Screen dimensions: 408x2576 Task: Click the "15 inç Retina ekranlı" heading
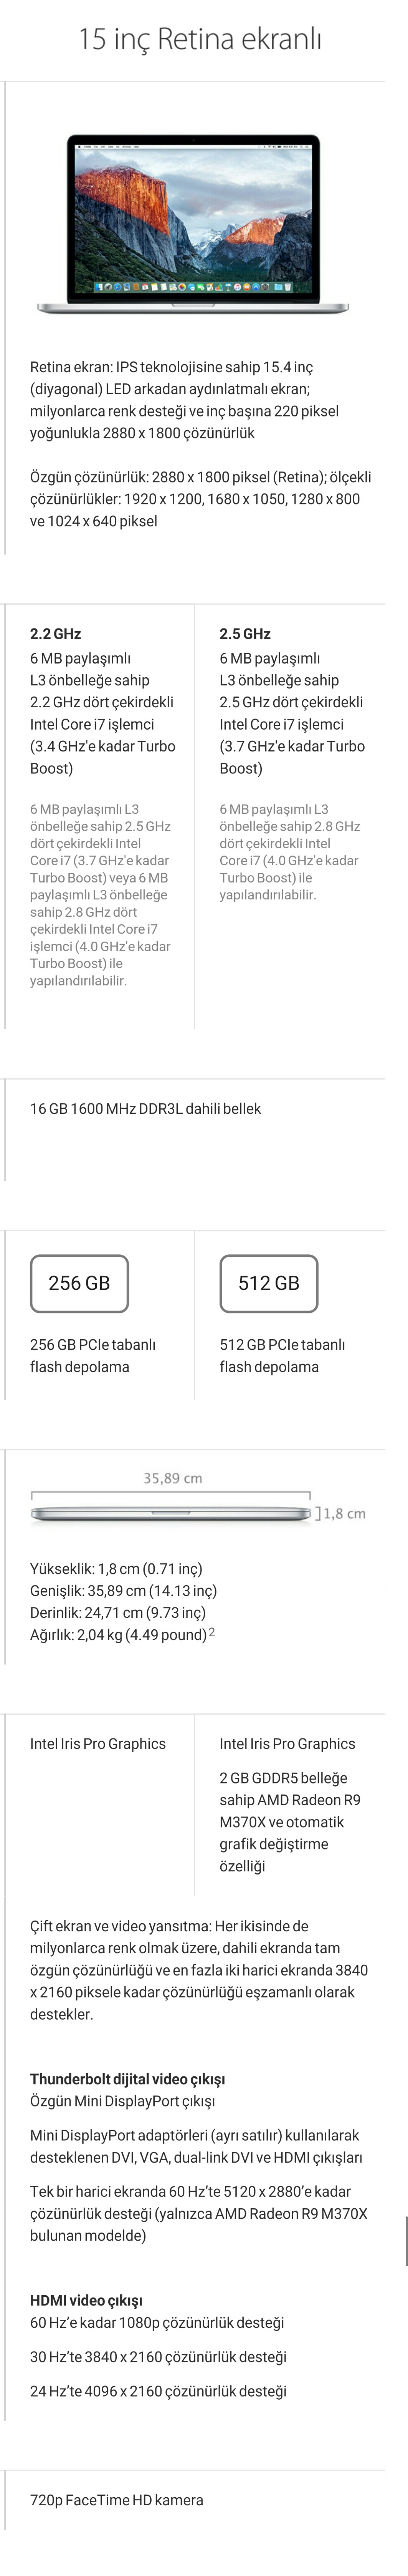pos(200,40)
